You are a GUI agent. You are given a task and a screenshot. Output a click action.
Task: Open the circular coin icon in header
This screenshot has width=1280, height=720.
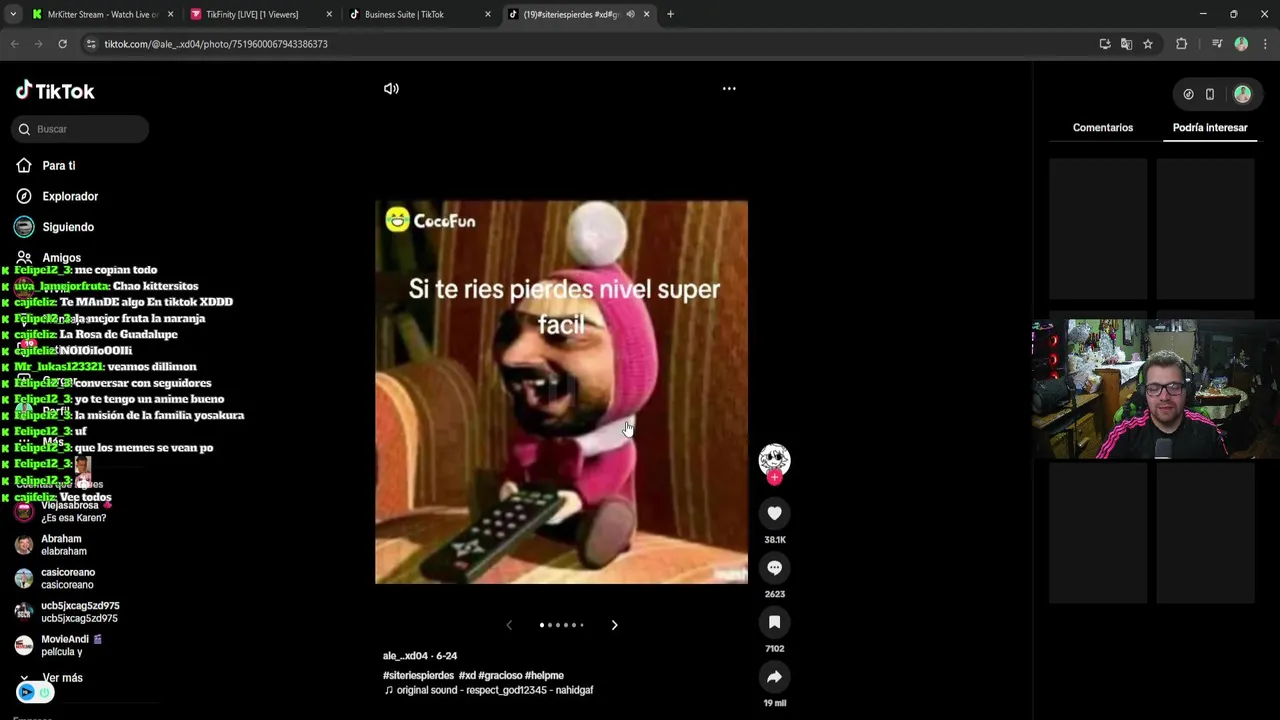(x=1188, y=94)
